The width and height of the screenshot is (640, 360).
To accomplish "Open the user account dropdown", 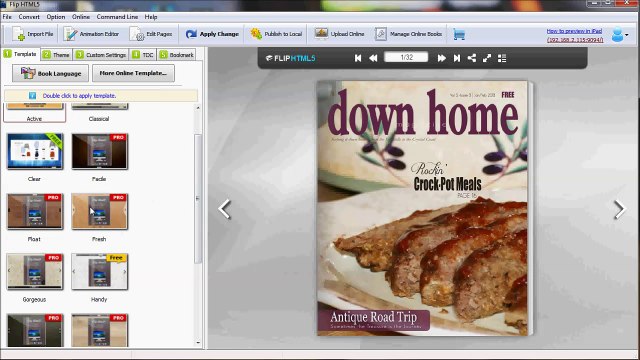I will pyautogui.click(x=620, y=35).
